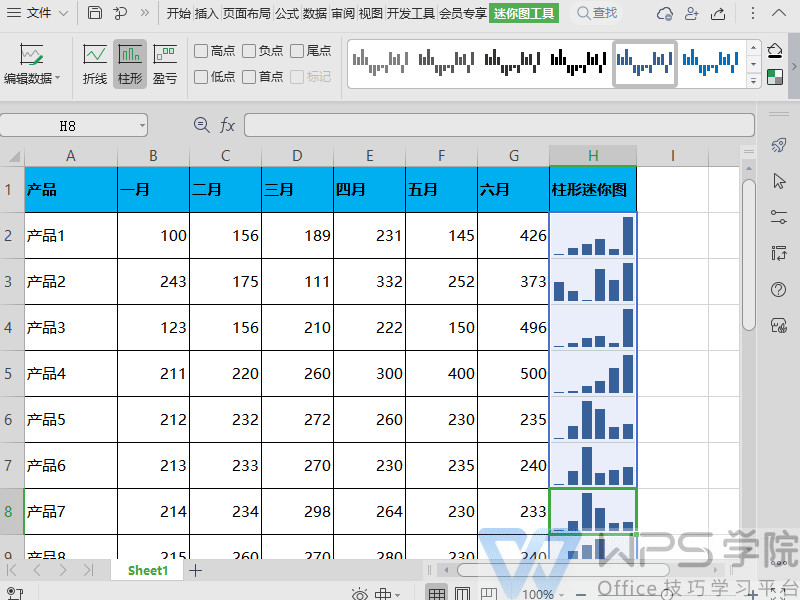Open the three-dot more options menu
Viewport: 800px width, 600px height.
coord(753,13)
